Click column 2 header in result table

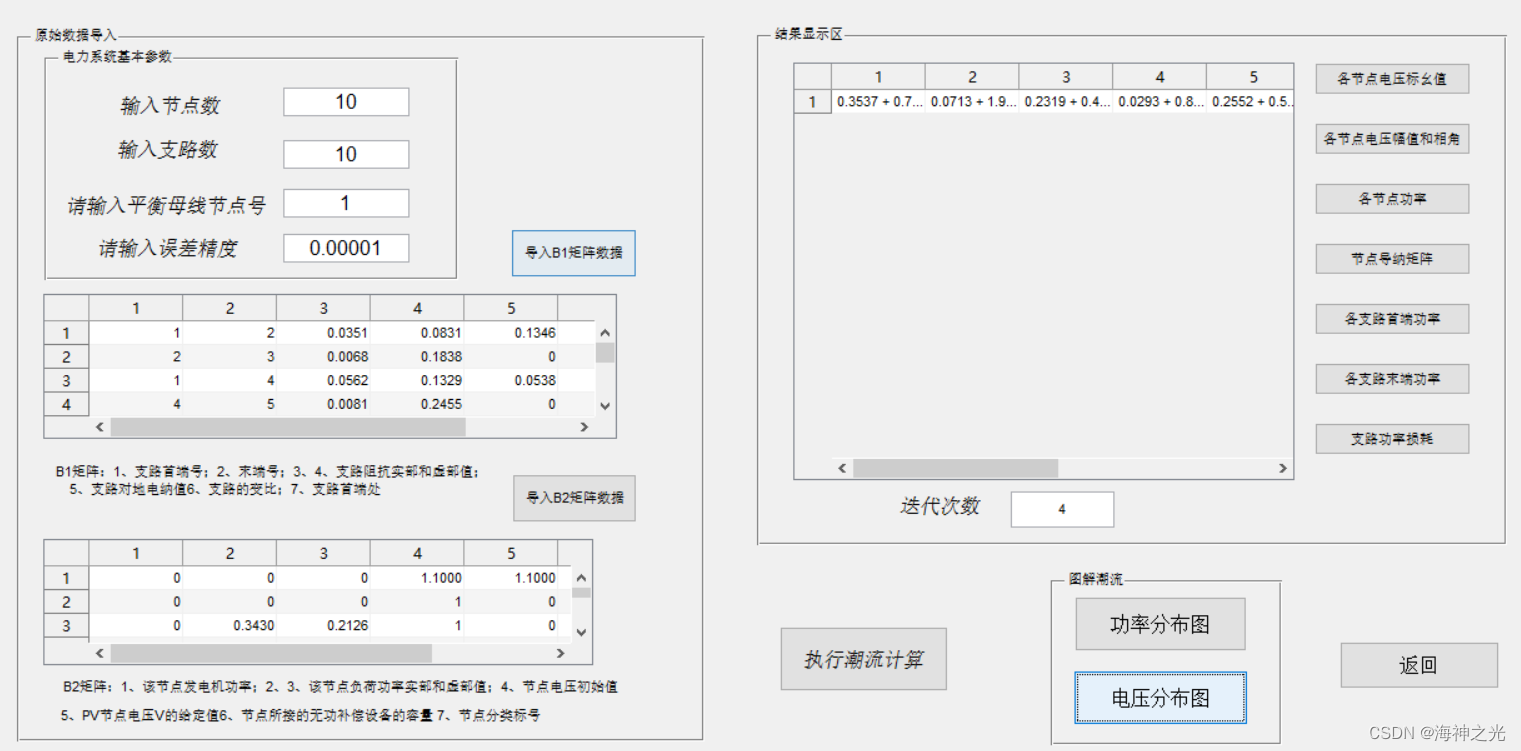972,77
